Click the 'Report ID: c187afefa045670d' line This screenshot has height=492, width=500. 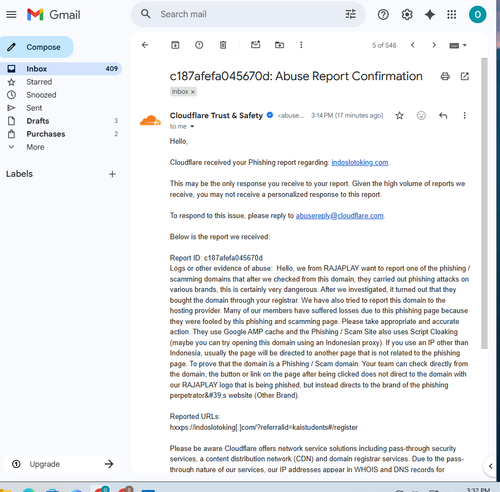[216, 258]
